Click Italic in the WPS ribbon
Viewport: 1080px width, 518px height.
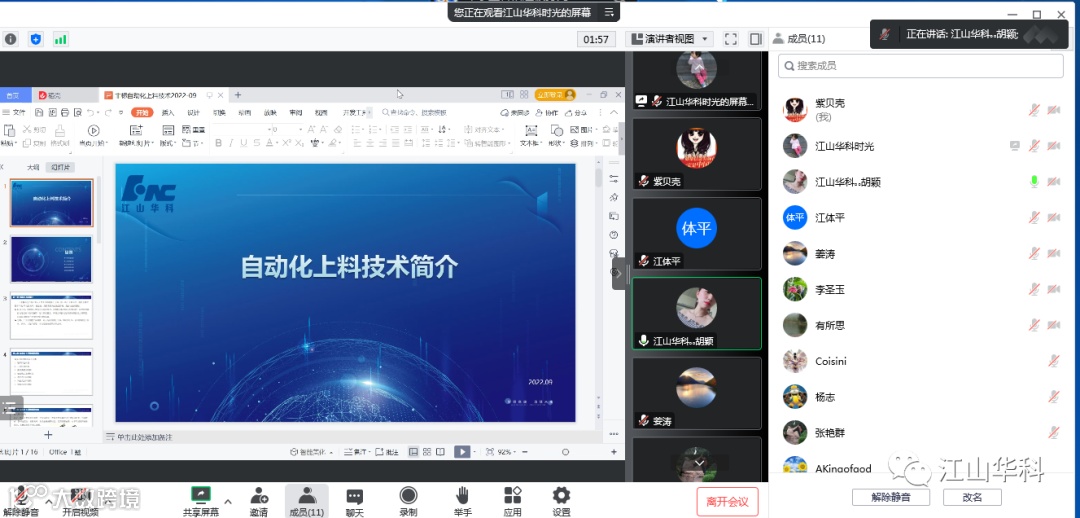coord(231,143)
